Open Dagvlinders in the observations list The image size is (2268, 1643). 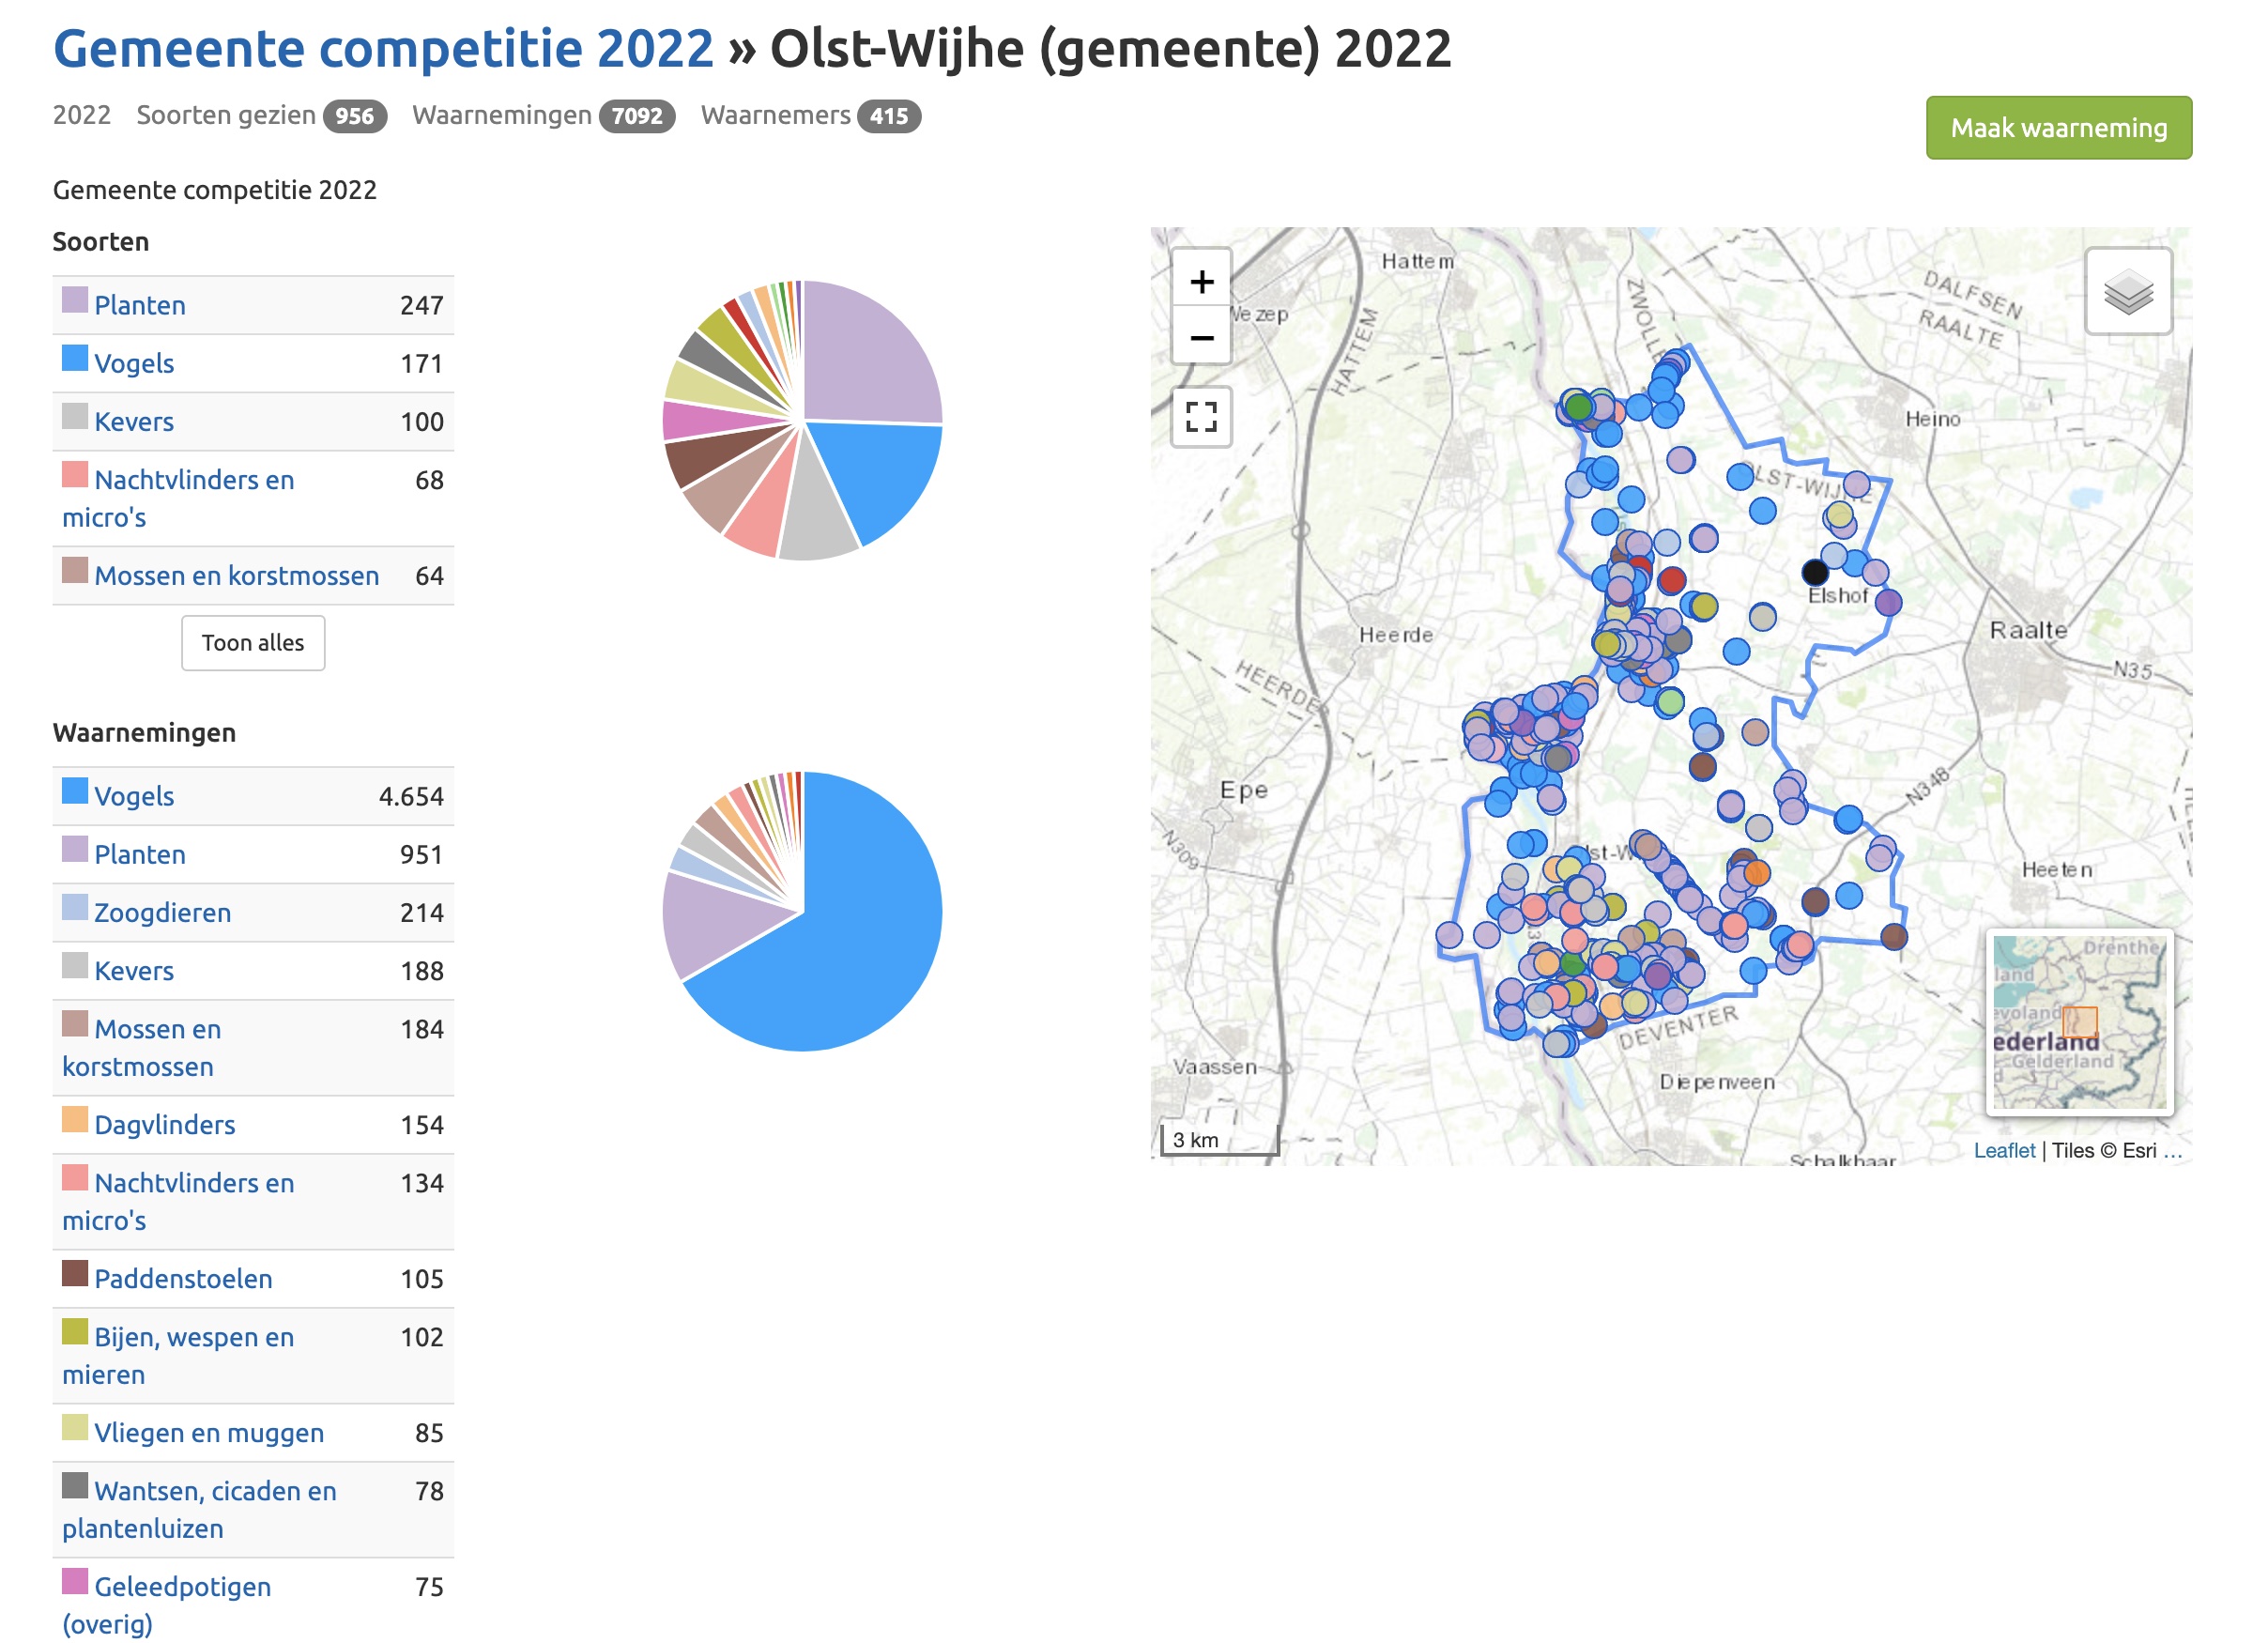pyautogui.click(x=165, y=1124)
